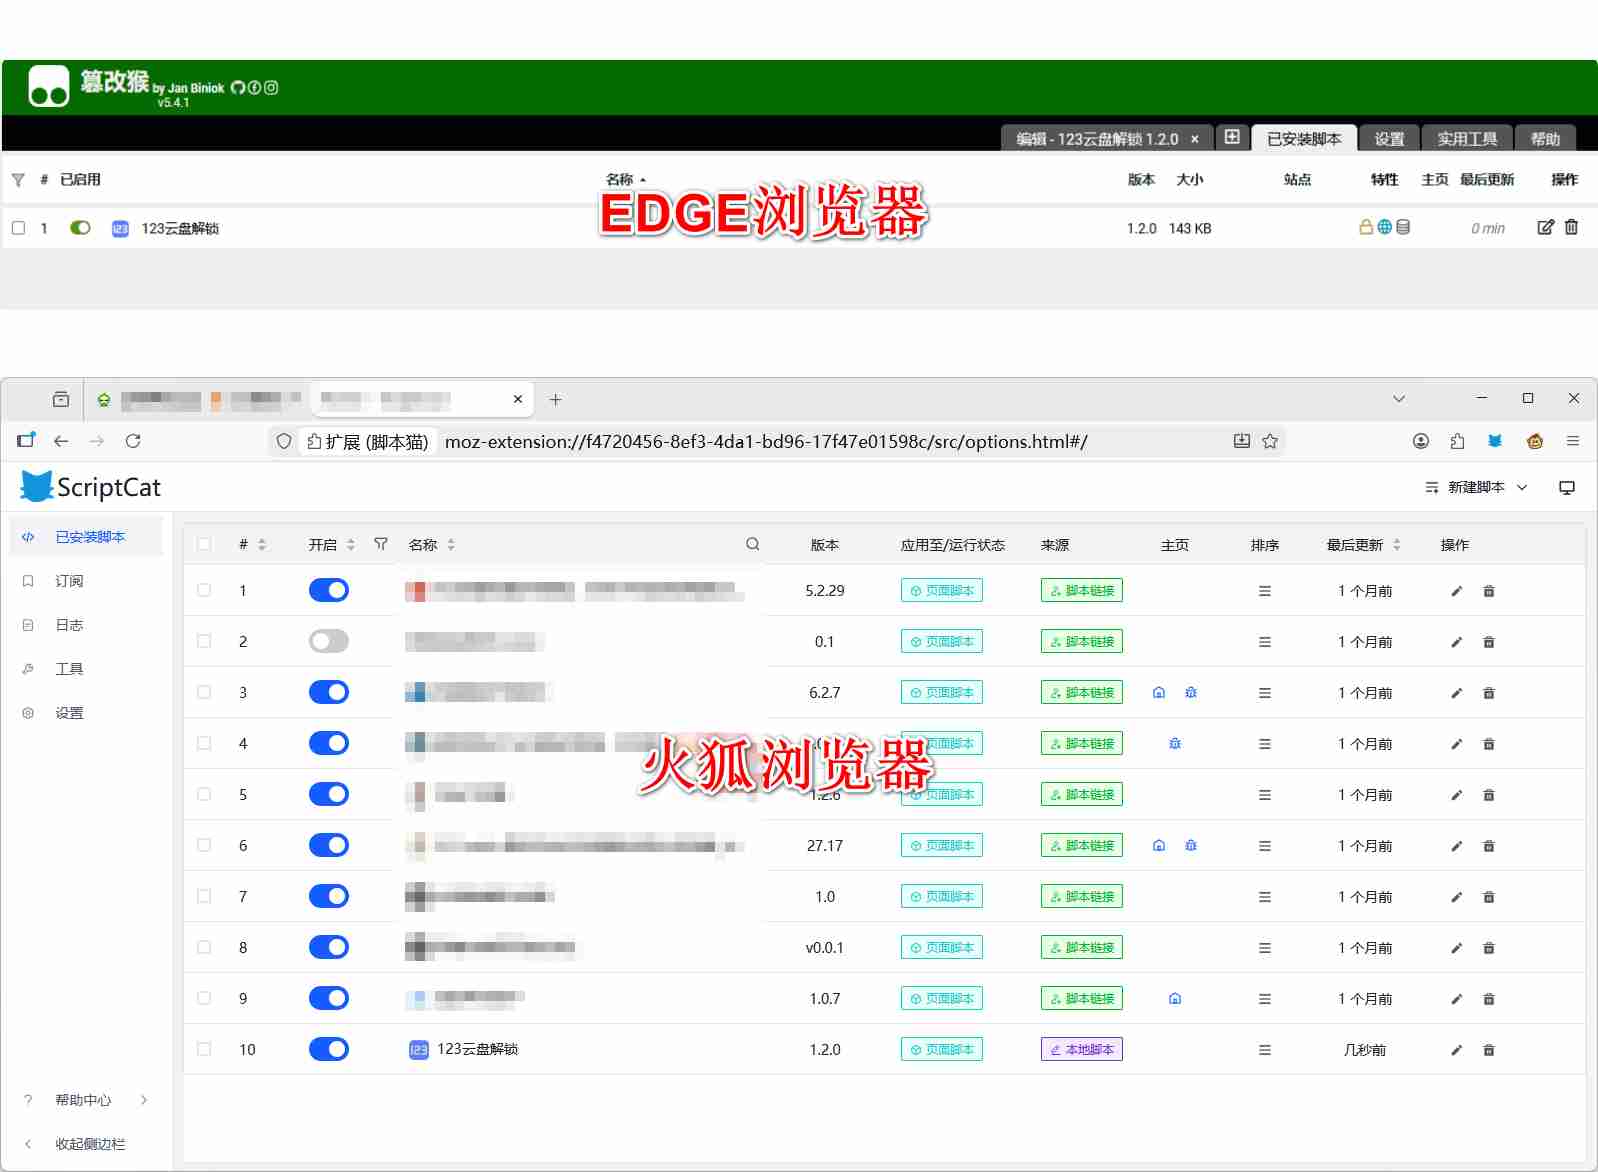This screenshot has width=1598, height=1172.
Task: Delete 123云盘解锁 script in Tampermonkey
Action: 1571,227
